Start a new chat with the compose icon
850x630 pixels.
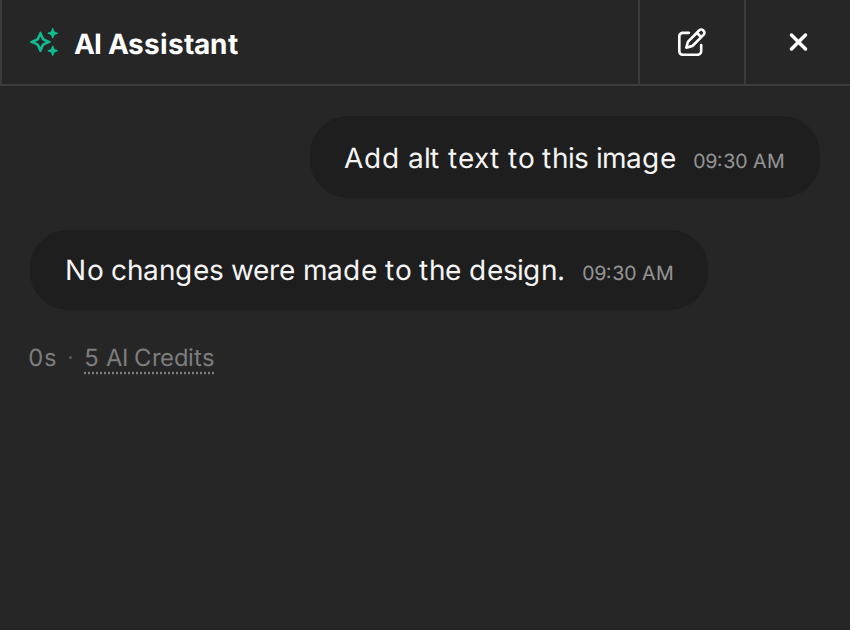[x=691, y=42]
